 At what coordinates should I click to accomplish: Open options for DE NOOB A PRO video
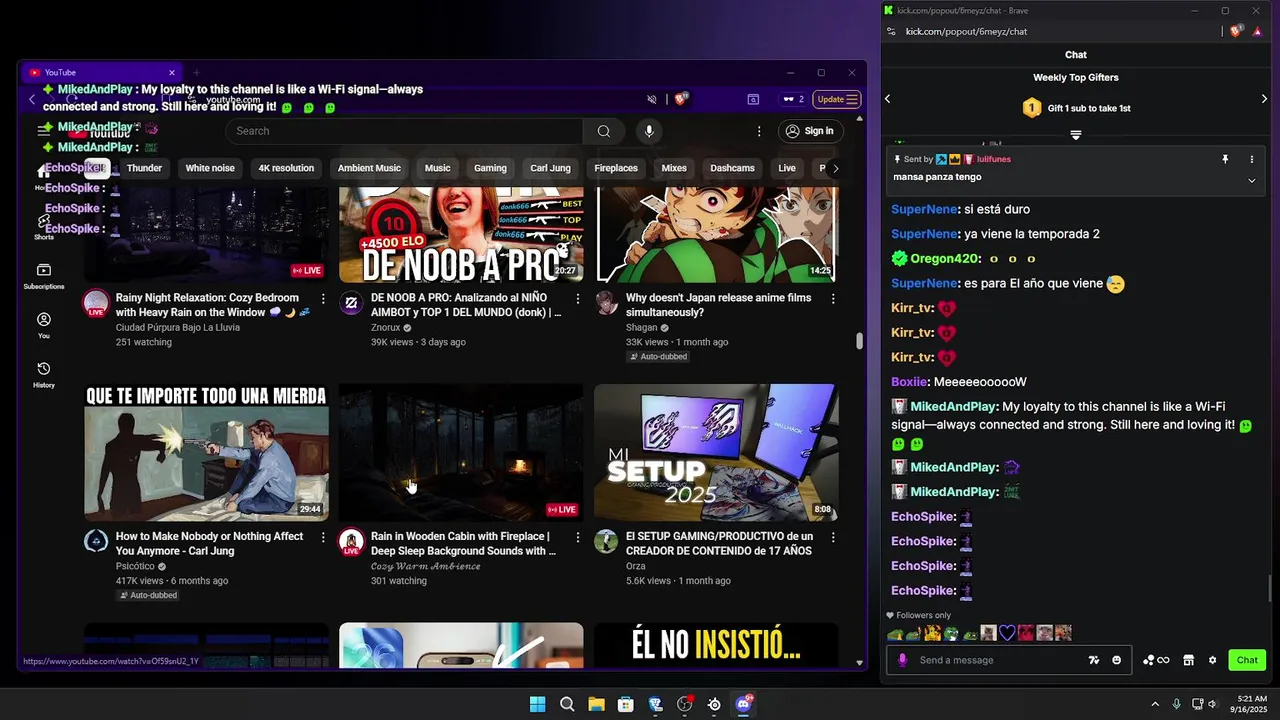pos(578,298)
